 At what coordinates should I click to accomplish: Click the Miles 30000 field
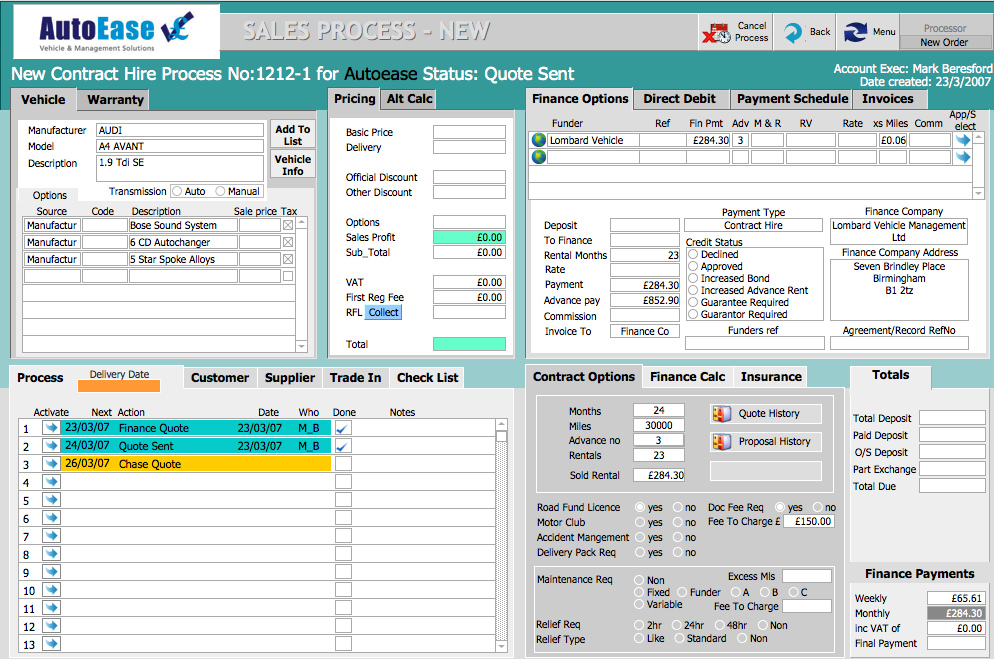pos(659,425)
